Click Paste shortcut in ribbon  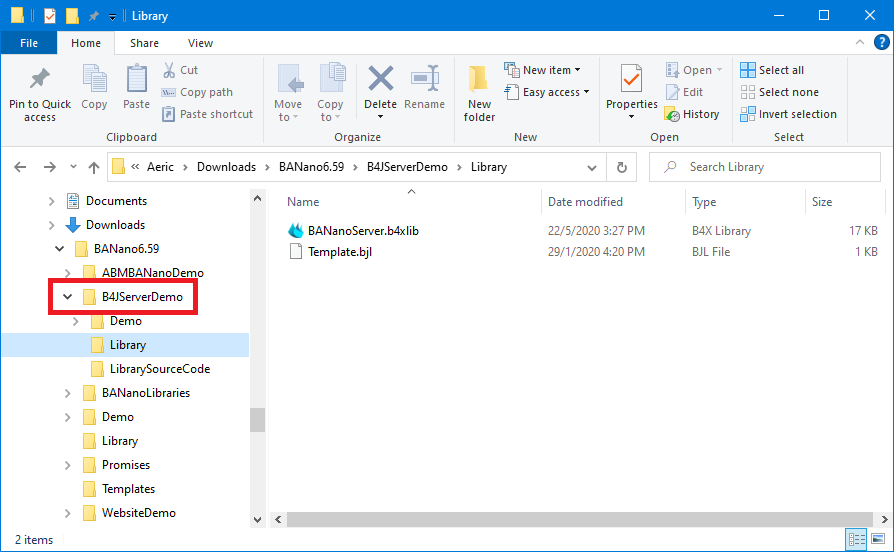point(208,114)
